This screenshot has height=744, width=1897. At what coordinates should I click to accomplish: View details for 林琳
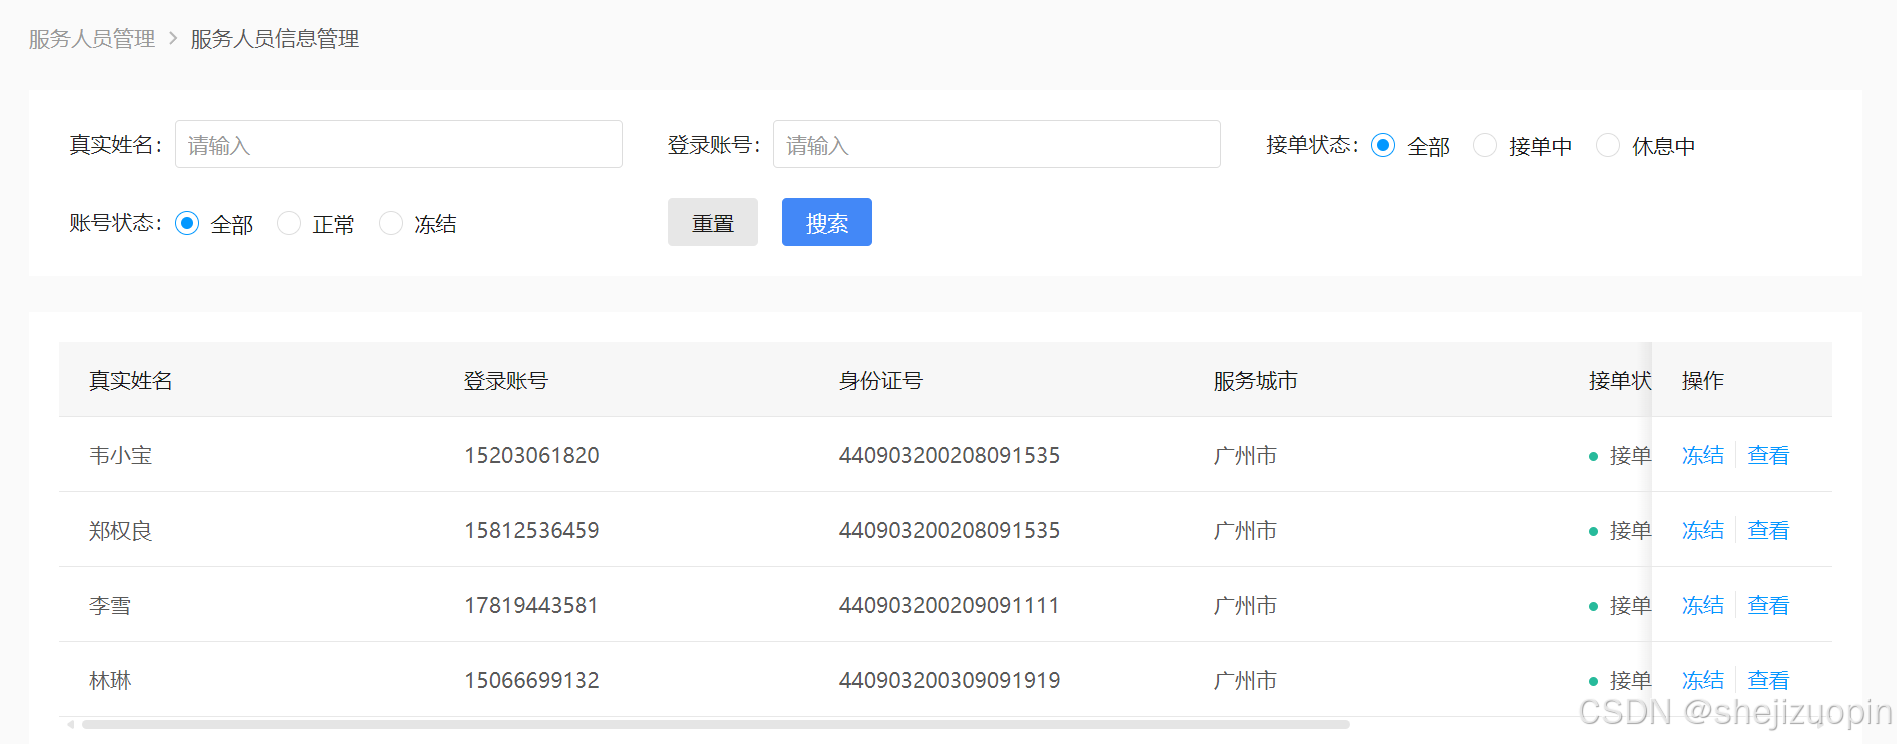point(1768,680)
